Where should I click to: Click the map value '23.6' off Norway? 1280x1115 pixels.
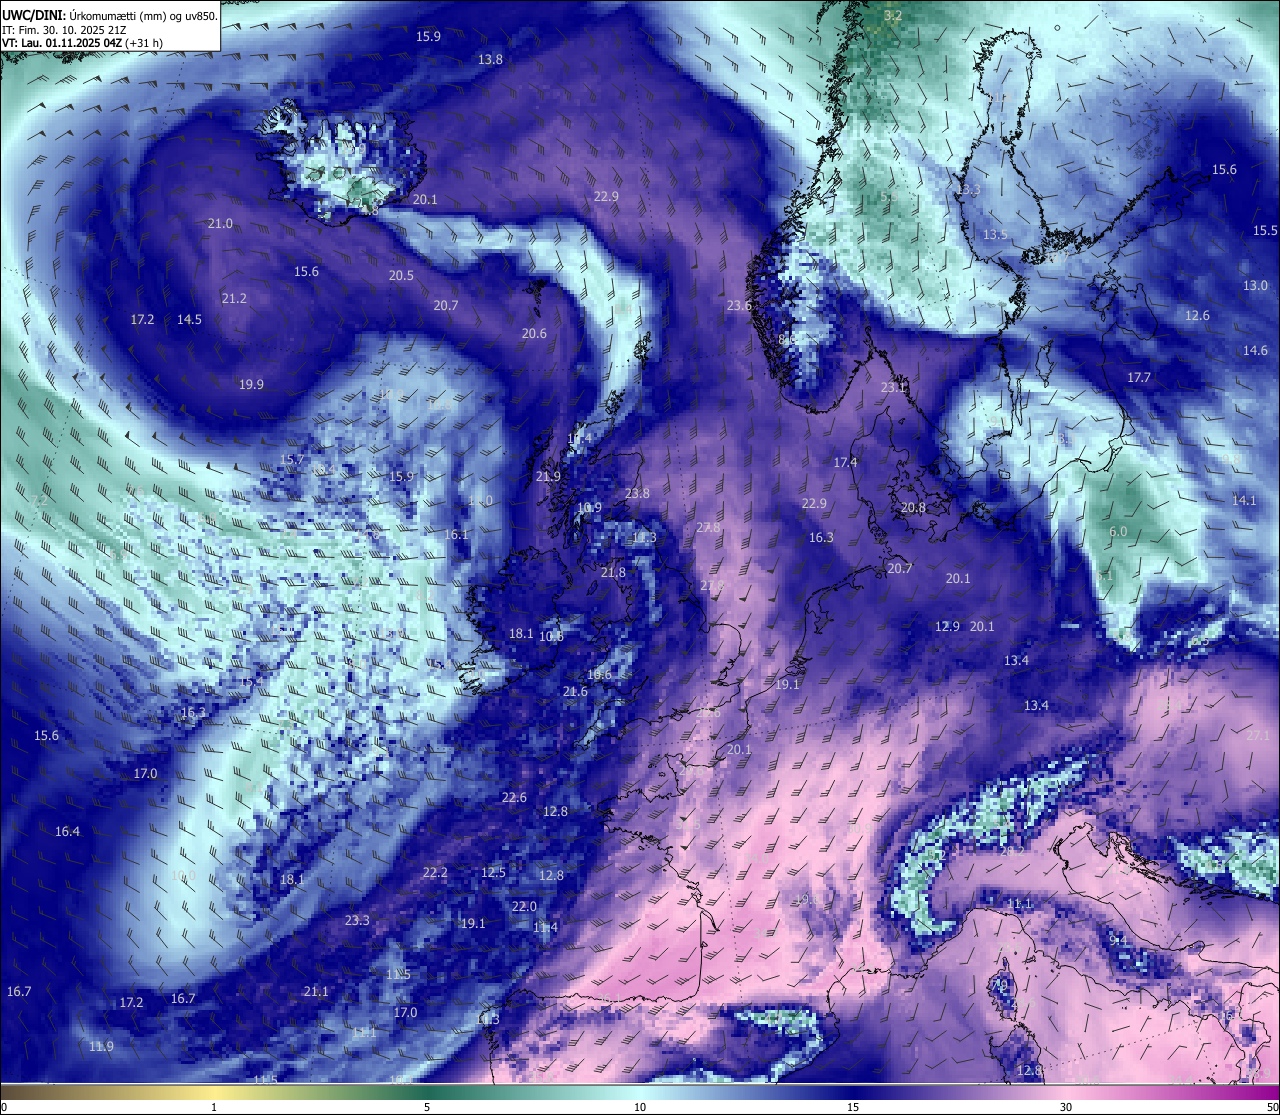pyautogui.click(x=739, y=306)
